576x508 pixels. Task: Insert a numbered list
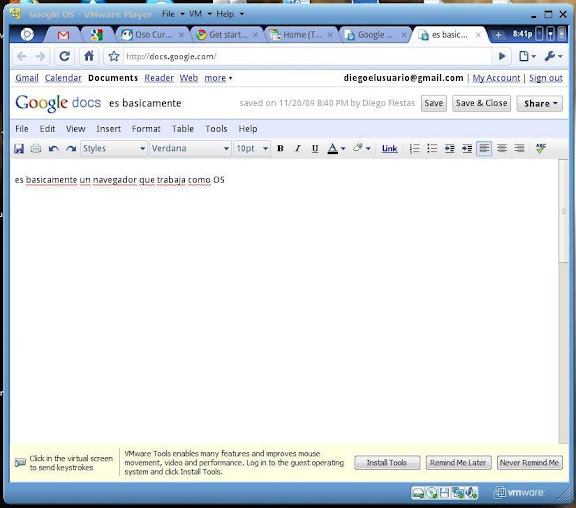coord(414,148)
